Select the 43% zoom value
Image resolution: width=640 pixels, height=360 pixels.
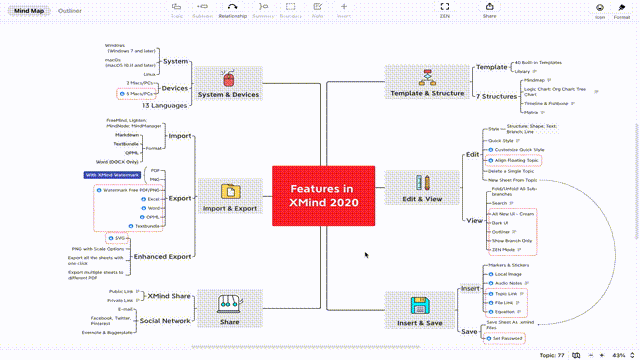pos(619,355)
